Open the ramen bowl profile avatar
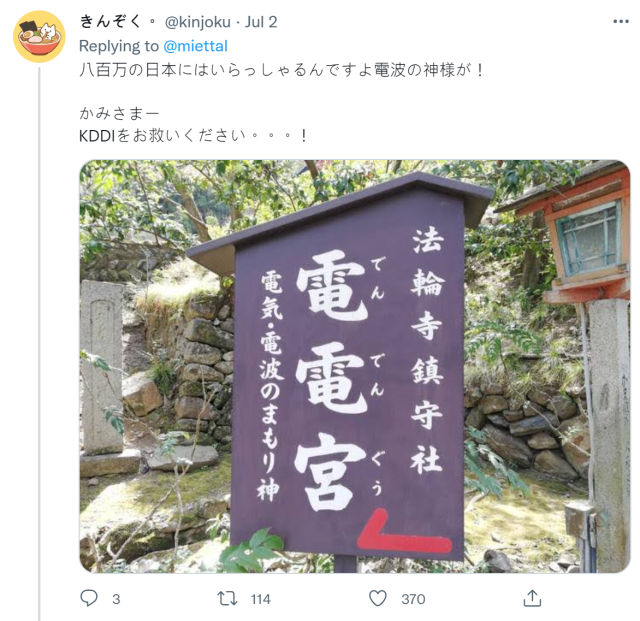640x621 pixels. coord(39,36)
